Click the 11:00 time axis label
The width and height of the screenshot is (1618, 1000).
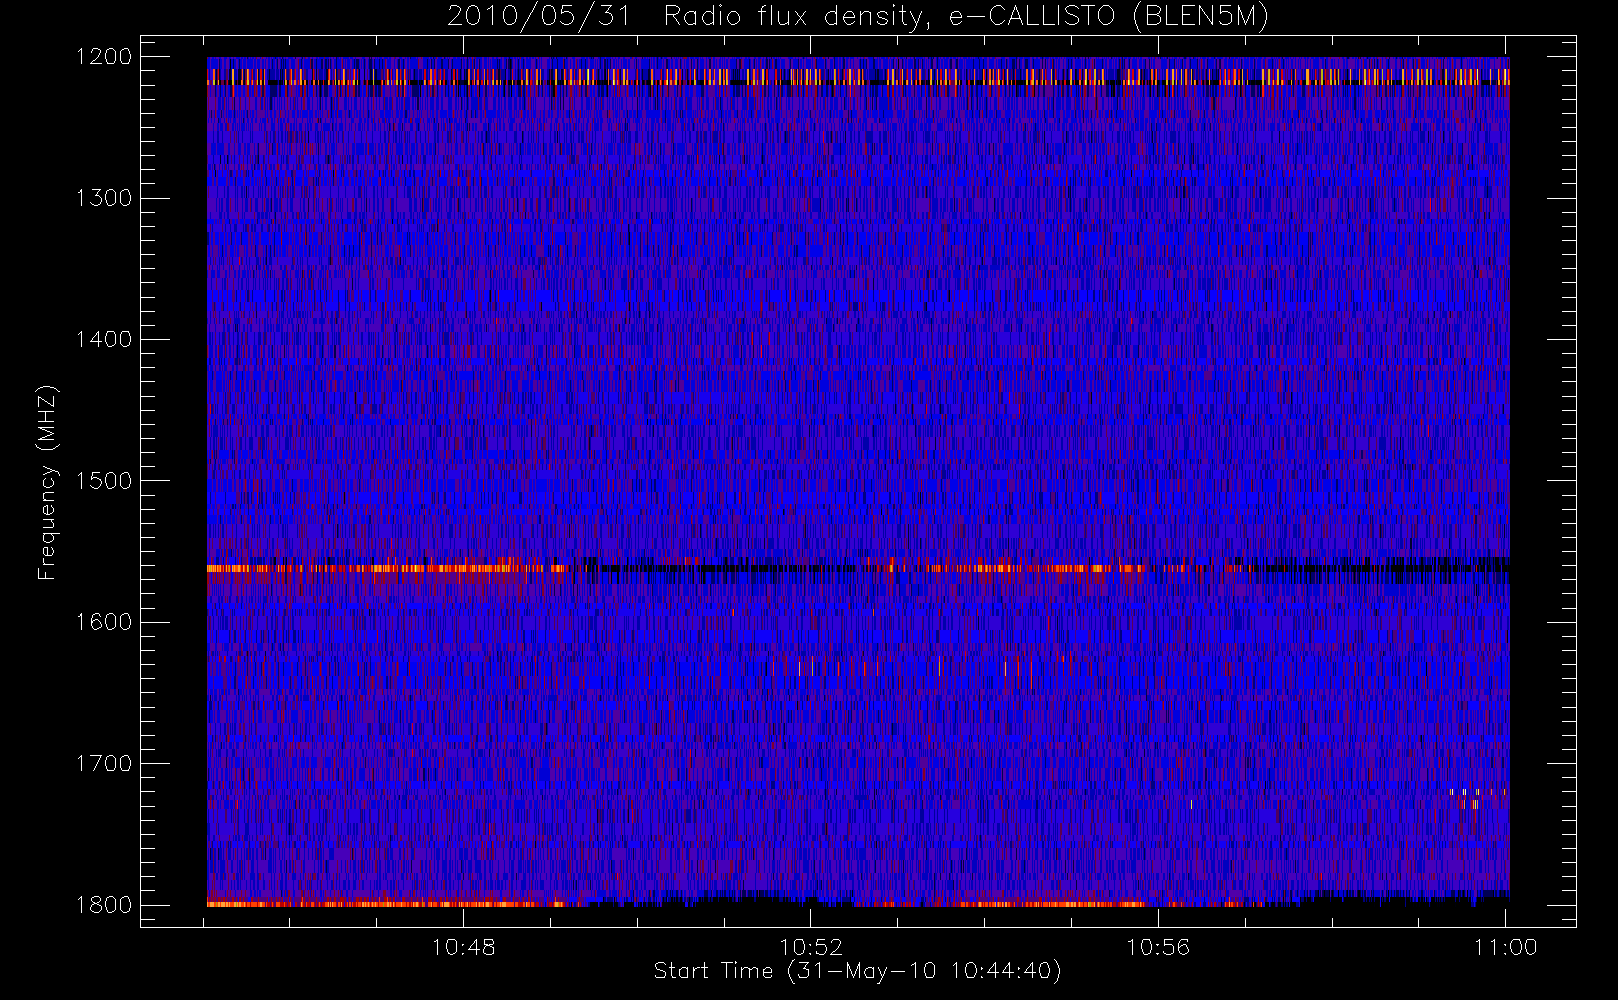pos(1505,947)
